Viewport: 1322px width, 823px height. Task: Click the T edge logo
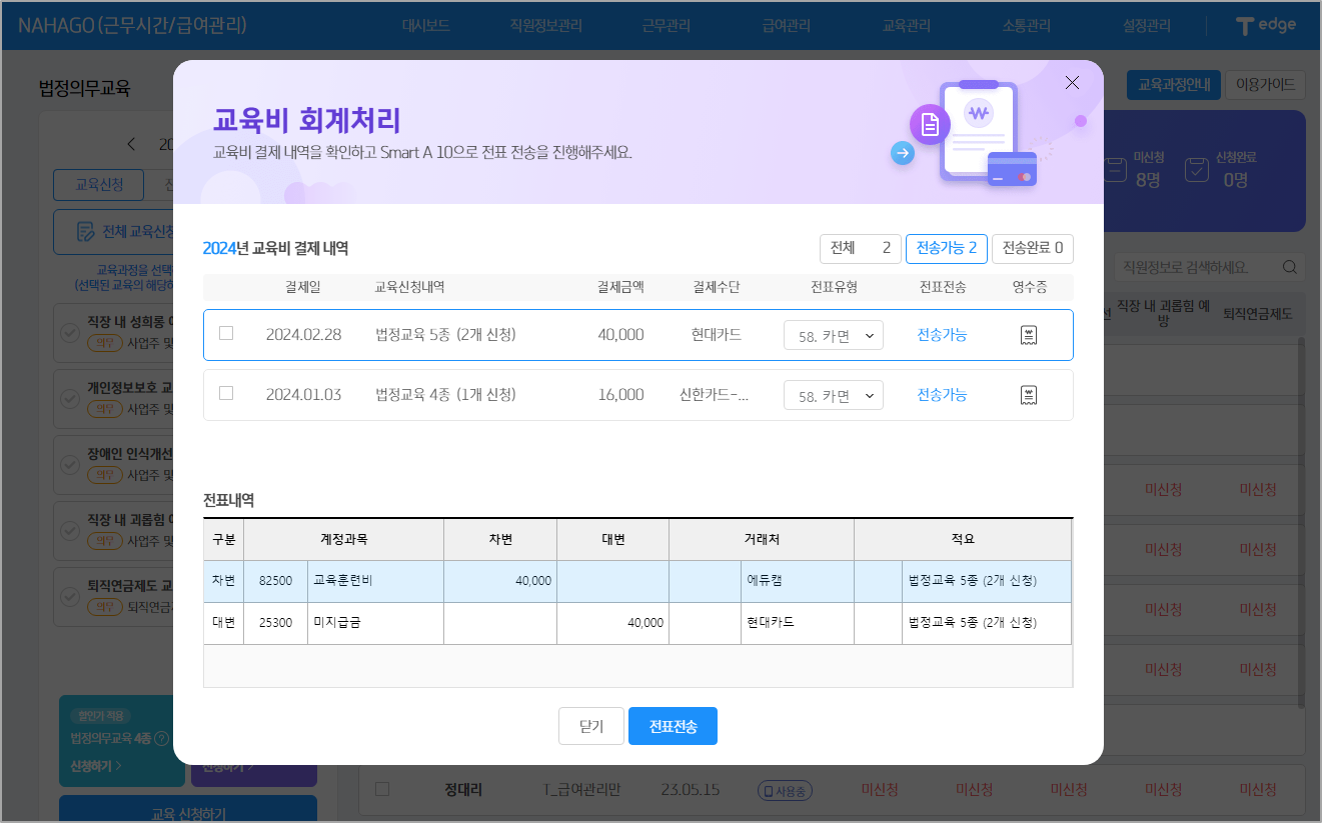coord(1265,26)
